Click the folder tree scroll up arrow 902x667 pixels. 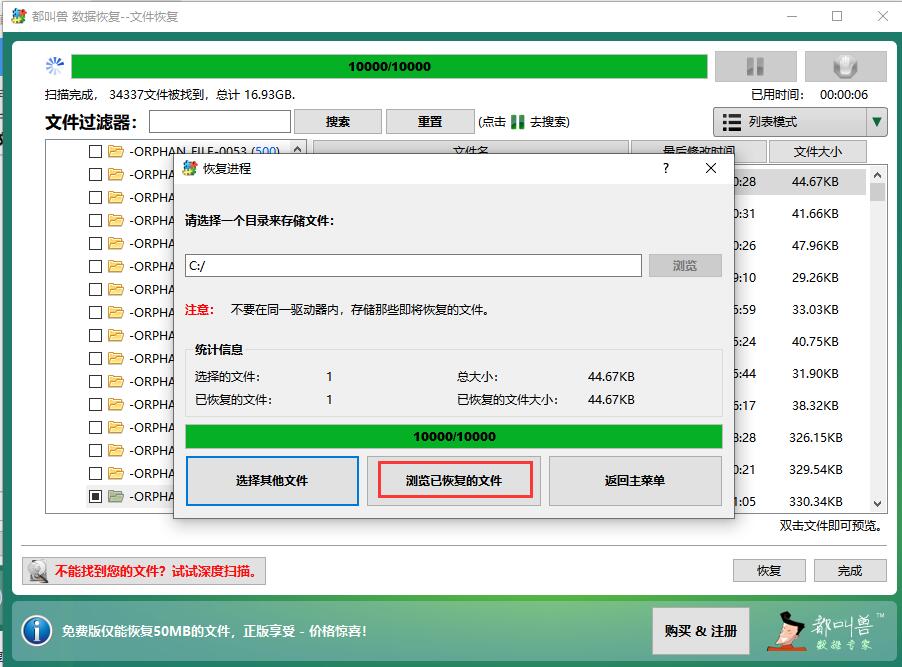[297, 148]
